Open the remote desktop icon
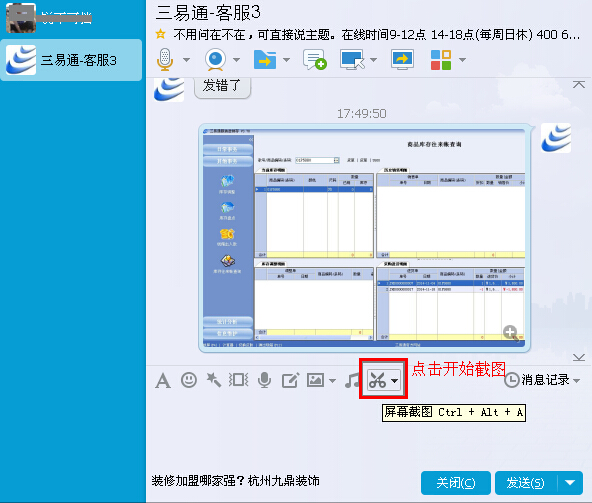The height and width of the screenshot is (503, 592). 352,60
